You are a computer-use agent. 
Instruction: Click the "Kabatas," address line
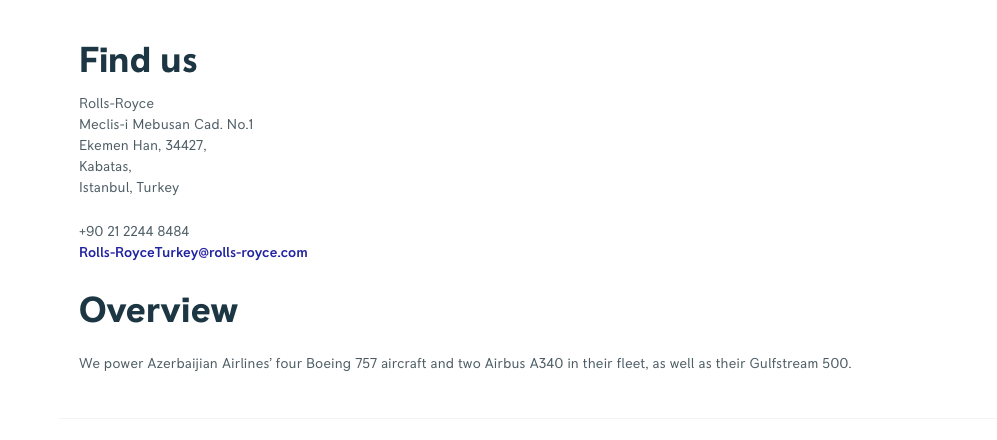click(105, 166)
